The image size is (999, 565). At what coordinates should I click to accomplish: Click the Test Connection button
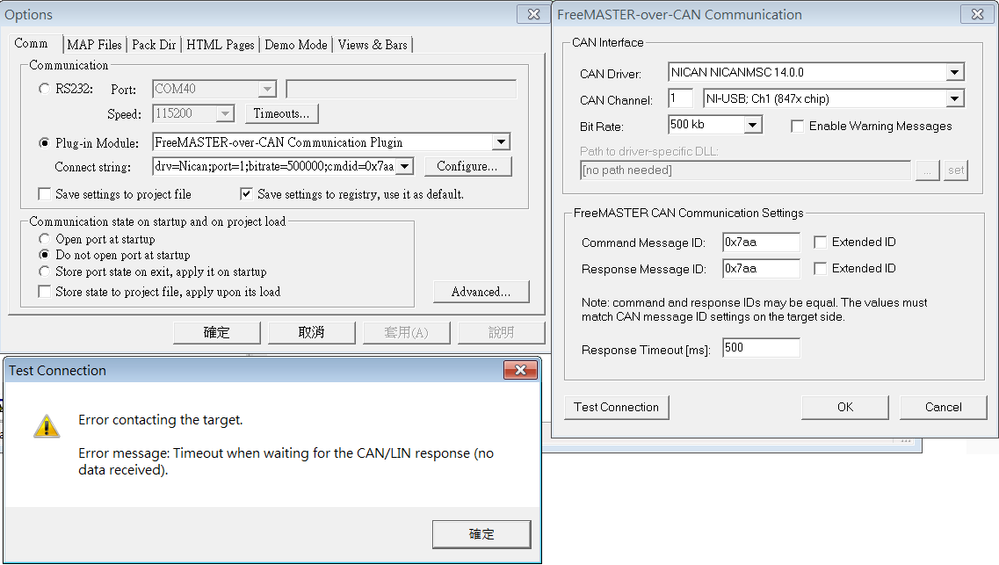pyautogui.click(x=616, y=407)
